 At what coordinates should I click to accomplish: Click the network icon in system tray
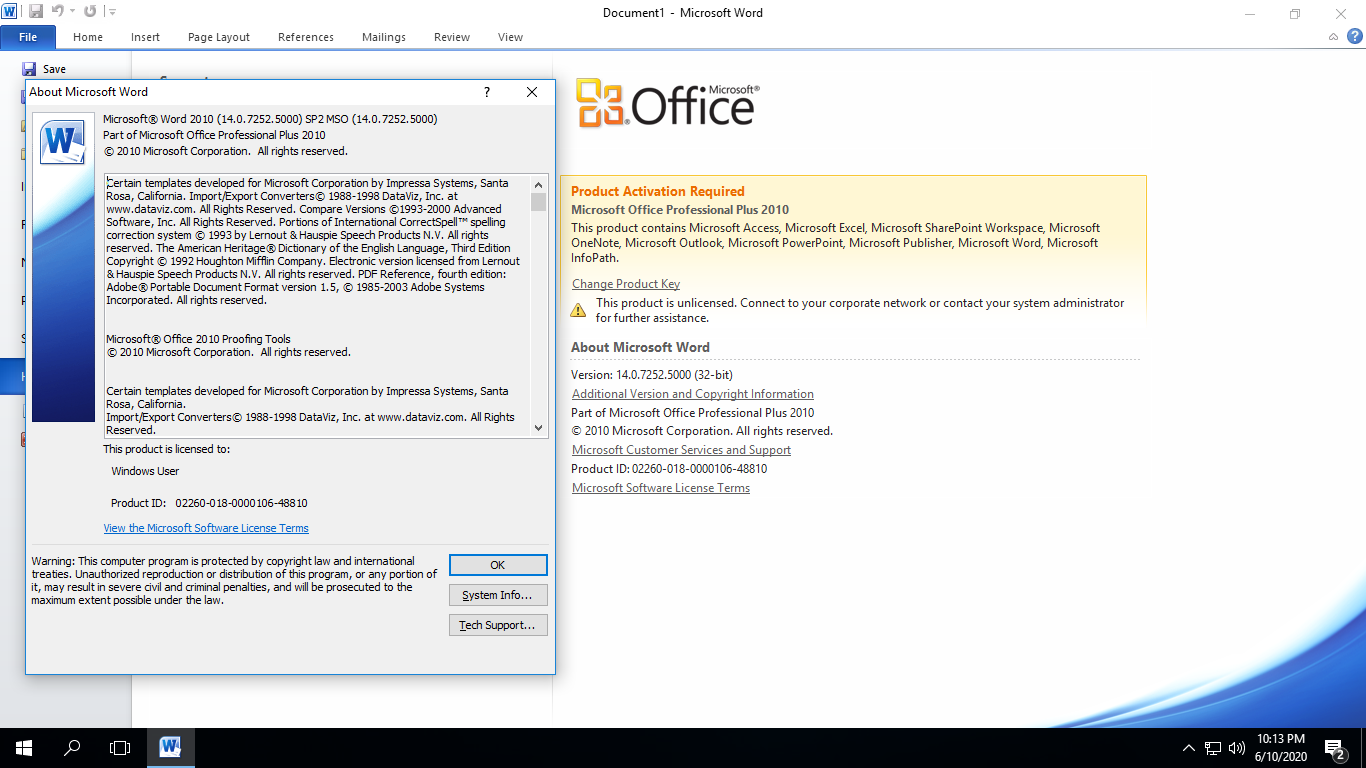click(1213, 748)
